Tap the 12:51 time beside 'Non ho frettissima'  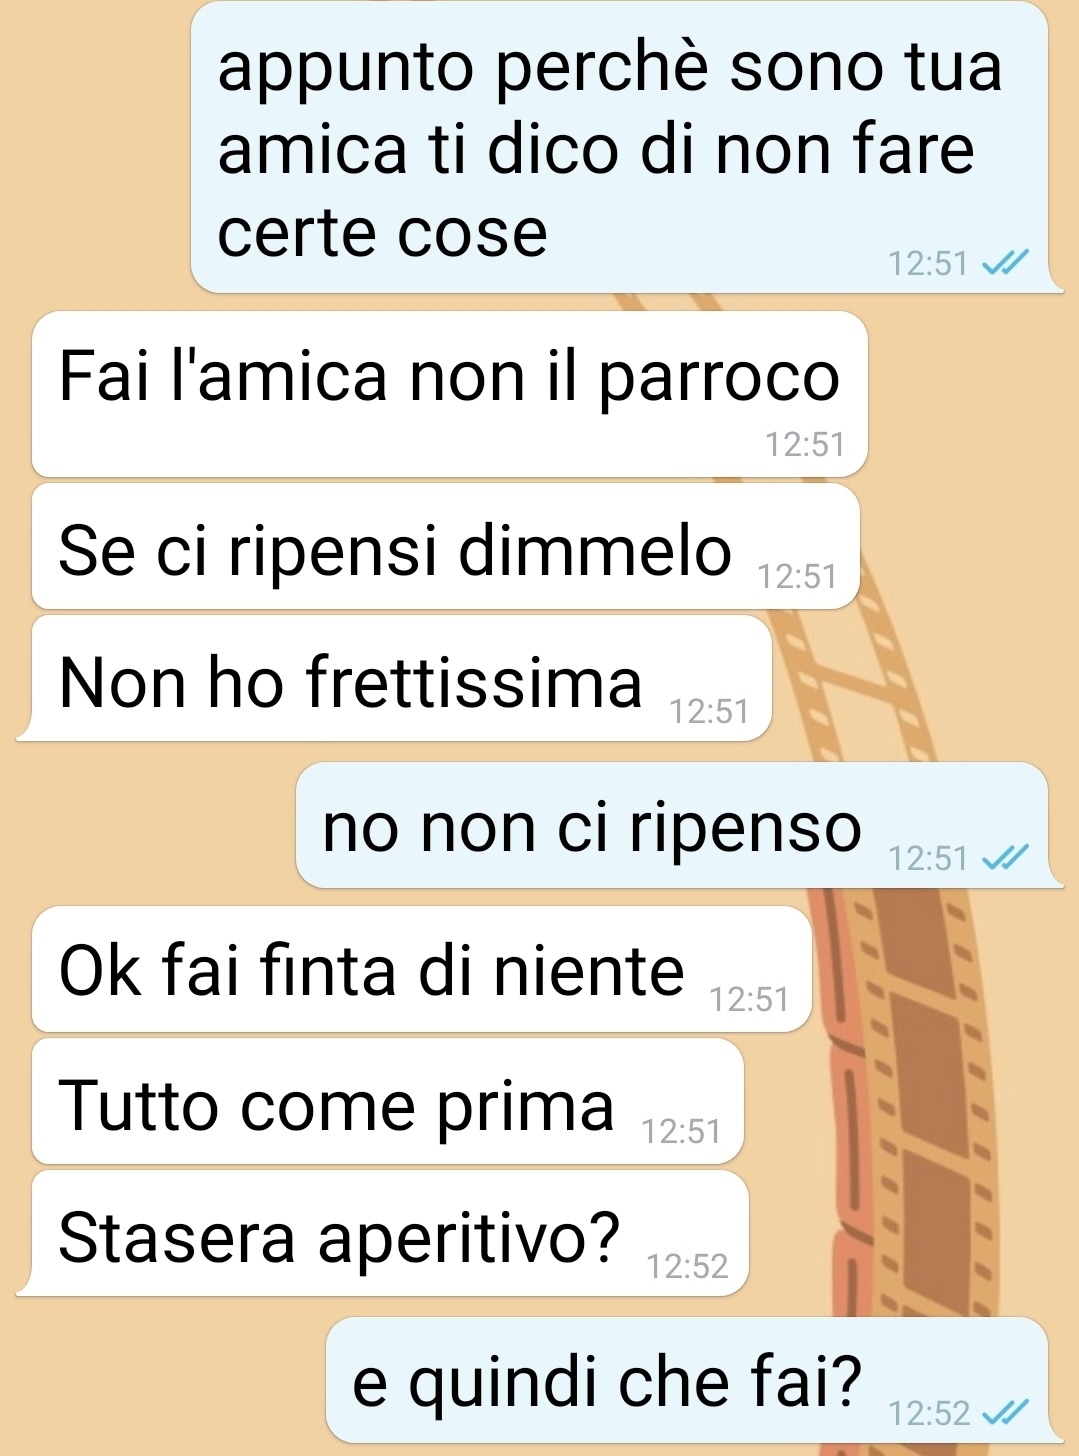(709, 711)
